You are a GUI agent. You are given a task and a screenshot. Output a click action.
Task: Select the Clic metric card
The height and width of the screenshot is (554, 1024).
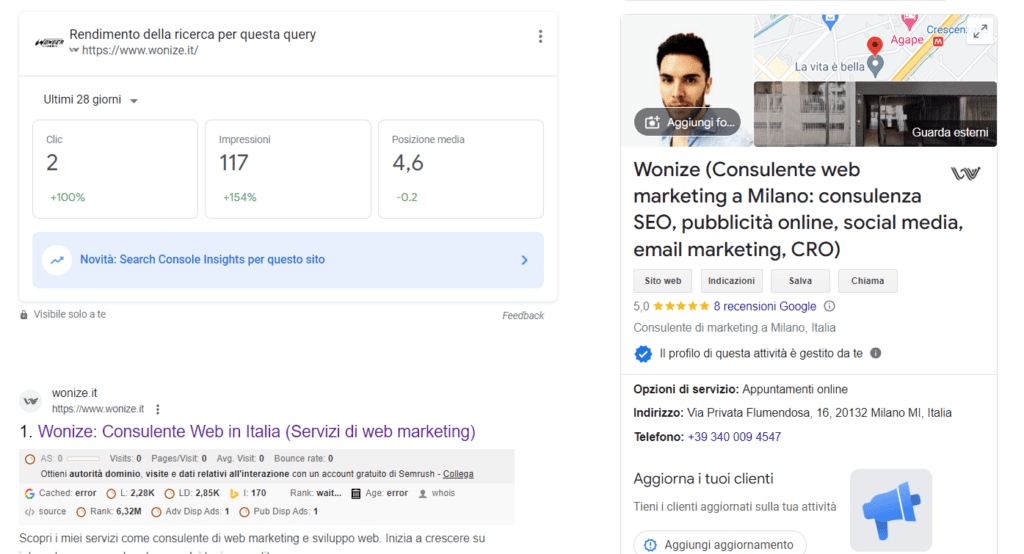[115, 169]
